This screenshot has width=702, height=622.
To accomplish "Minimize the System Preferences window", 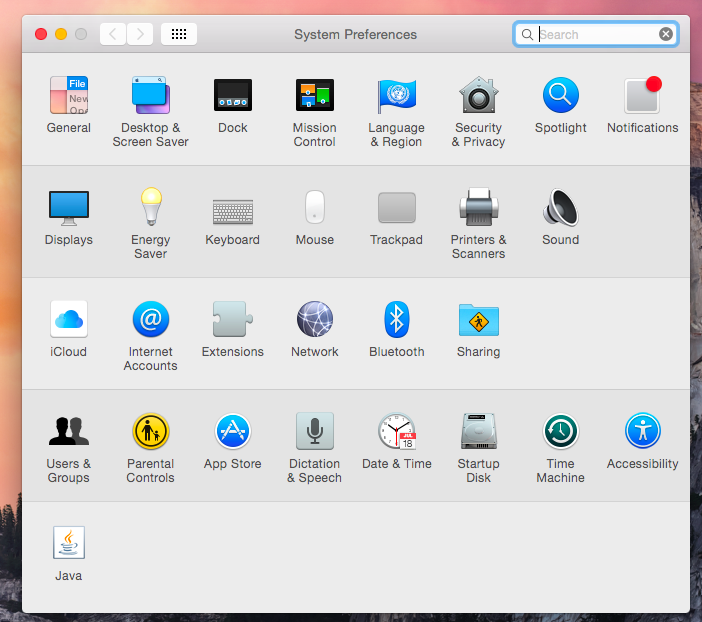I will tap(61, 34).
